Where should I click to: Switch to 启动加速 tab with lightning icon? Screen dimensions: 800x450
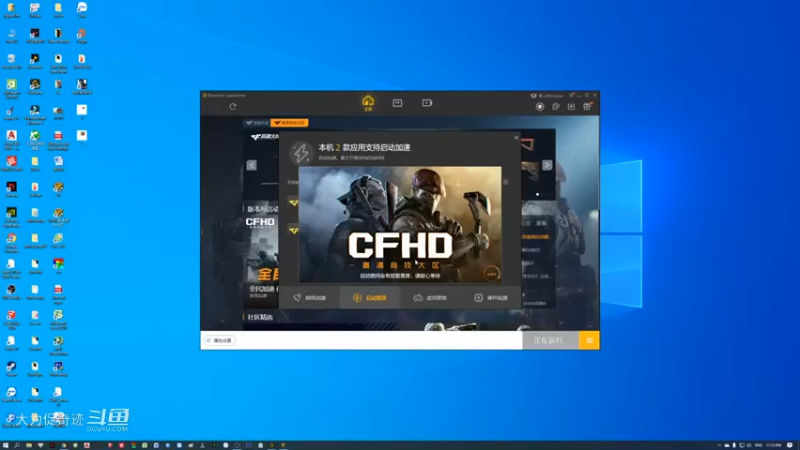click(370, 298)
